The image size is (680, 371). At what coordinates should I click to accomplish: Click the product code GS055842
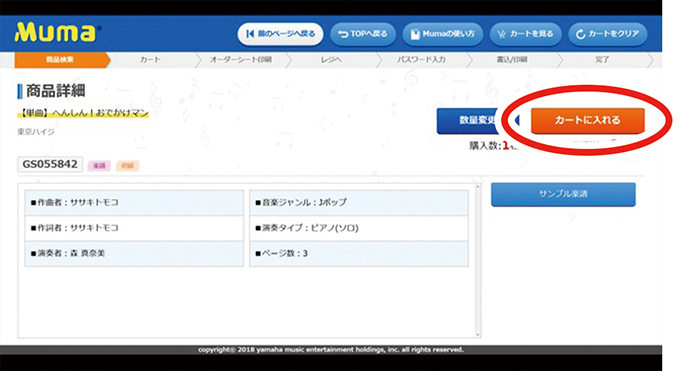(50, 164)
